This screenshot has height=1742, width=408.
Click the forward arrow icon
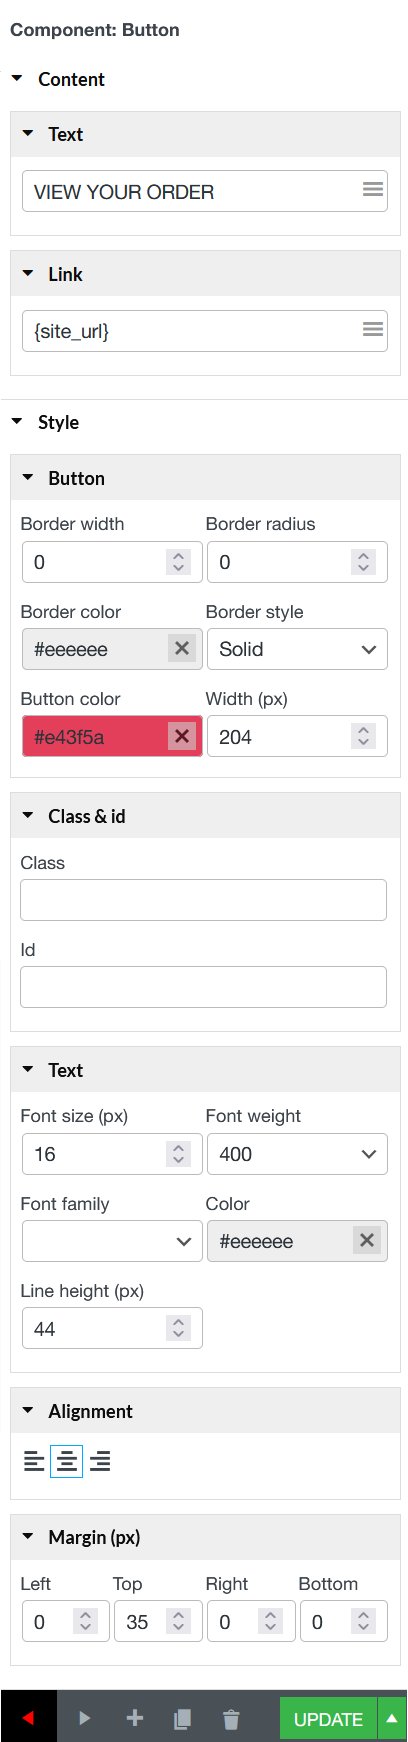pos(85,1718)
